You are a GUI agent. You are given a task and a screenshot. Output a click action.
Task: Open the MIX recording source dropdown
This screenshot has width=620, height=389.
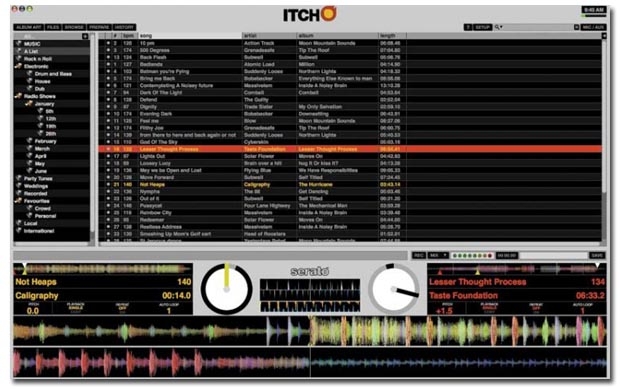pos(438,255)
